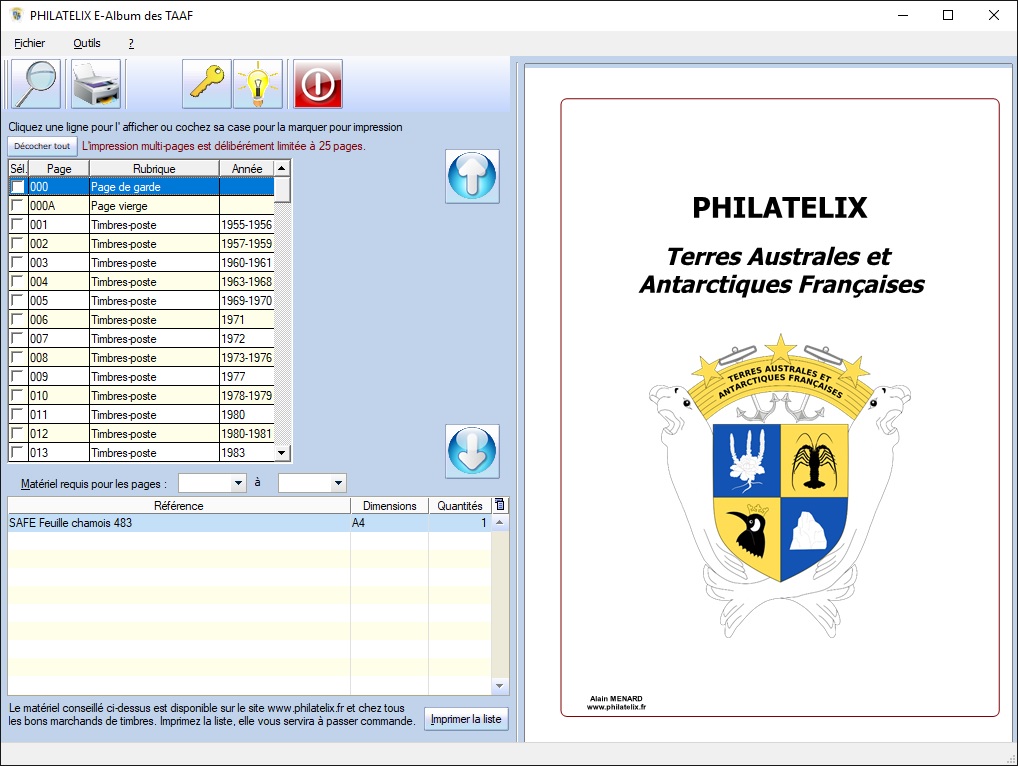Click the '1978-1979' year cell
Screen dimensions: 1018x766
247,395
